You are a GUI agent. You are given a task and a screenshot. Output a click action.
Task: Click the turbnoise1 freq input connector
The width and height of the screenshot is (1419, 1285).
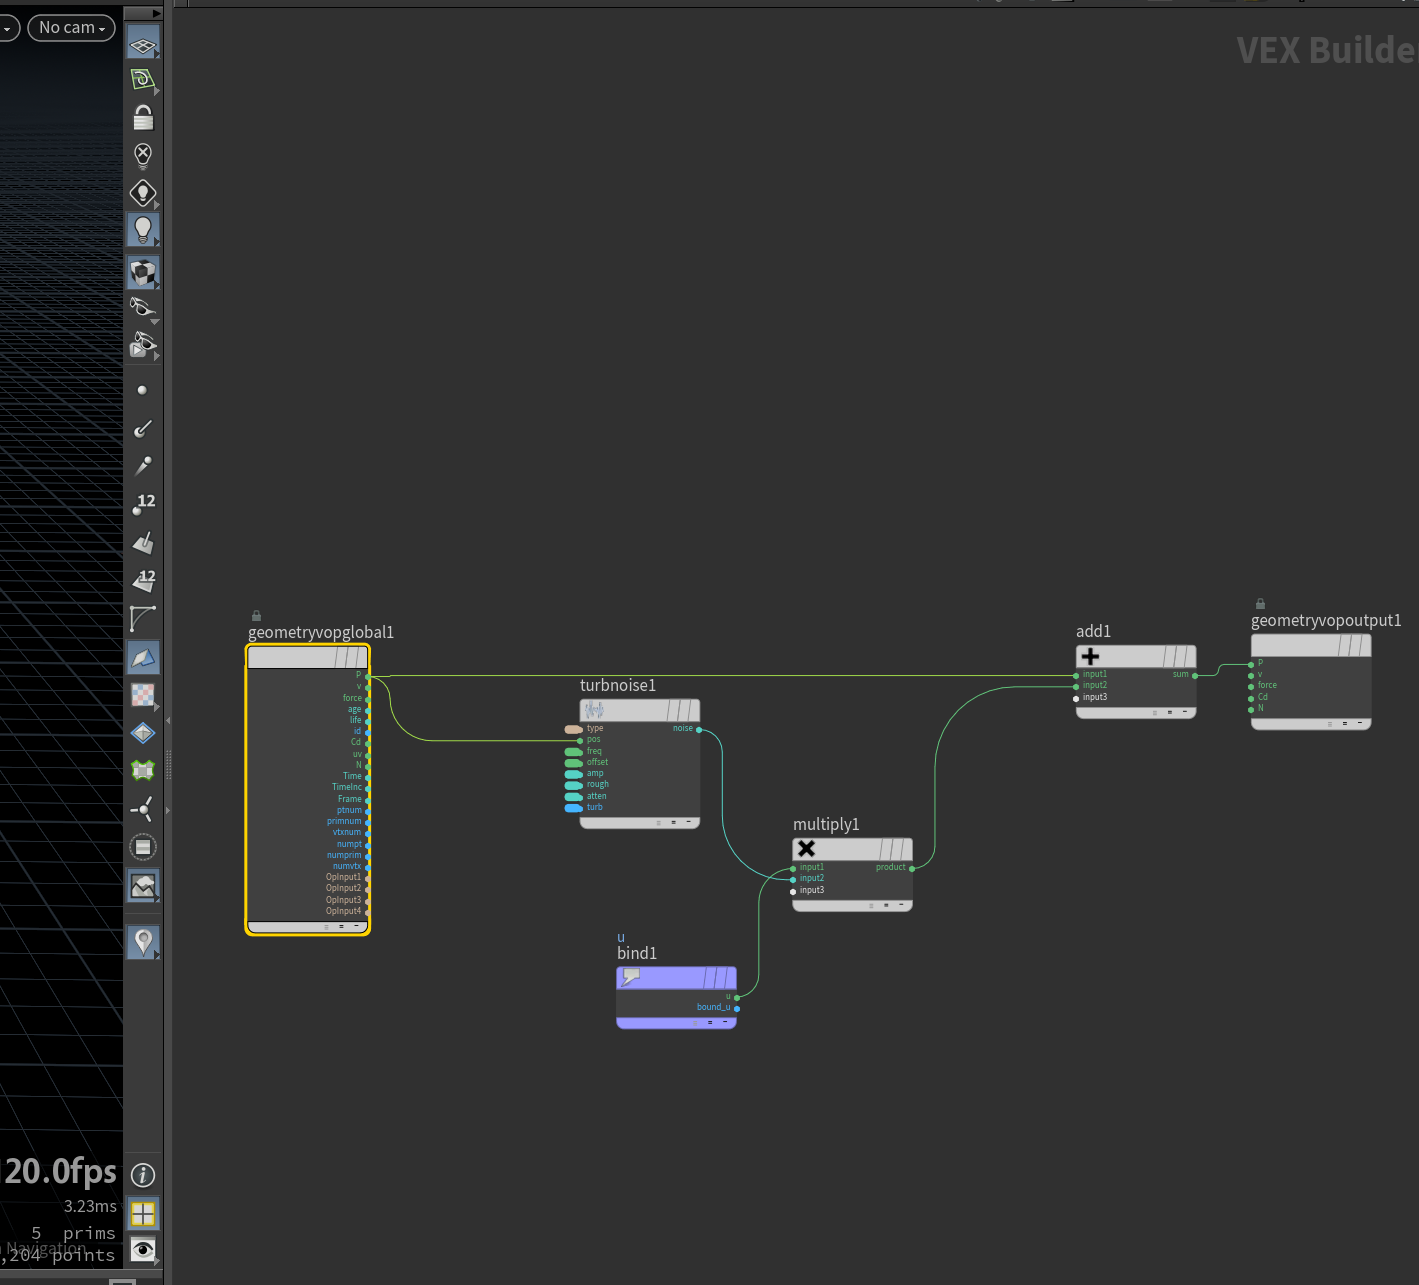tap(573, 751)
